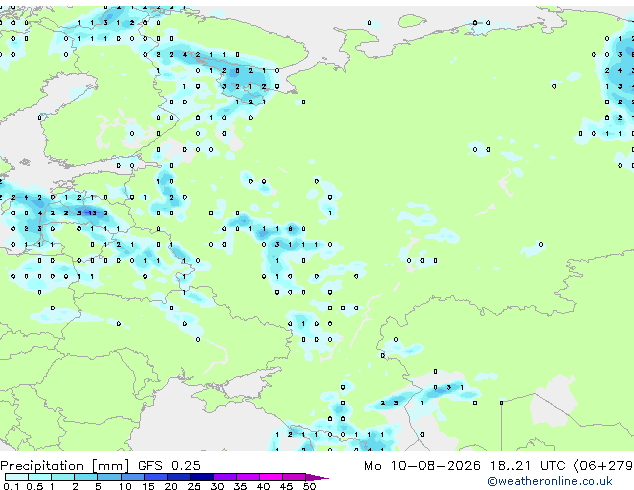Screen dimensions: 634x490
Task: Click the 45–50 mm legend color swatch
Action: click(294, 477)
